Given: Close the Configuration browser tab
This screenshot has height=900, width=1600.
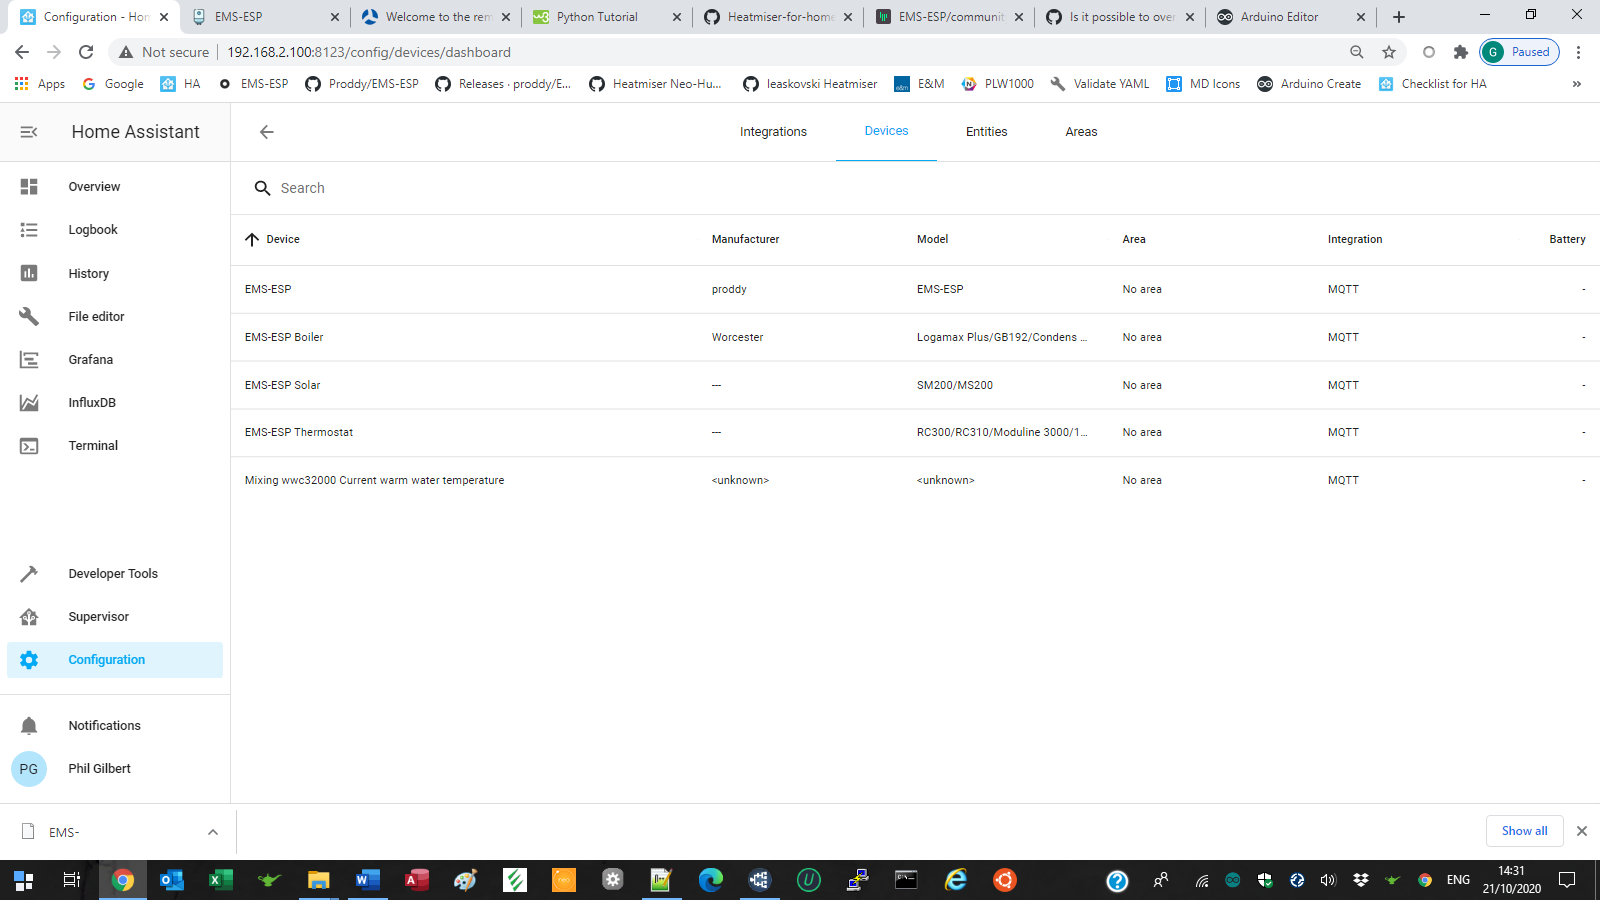Looking at the screenshot, I should point(164,17).
